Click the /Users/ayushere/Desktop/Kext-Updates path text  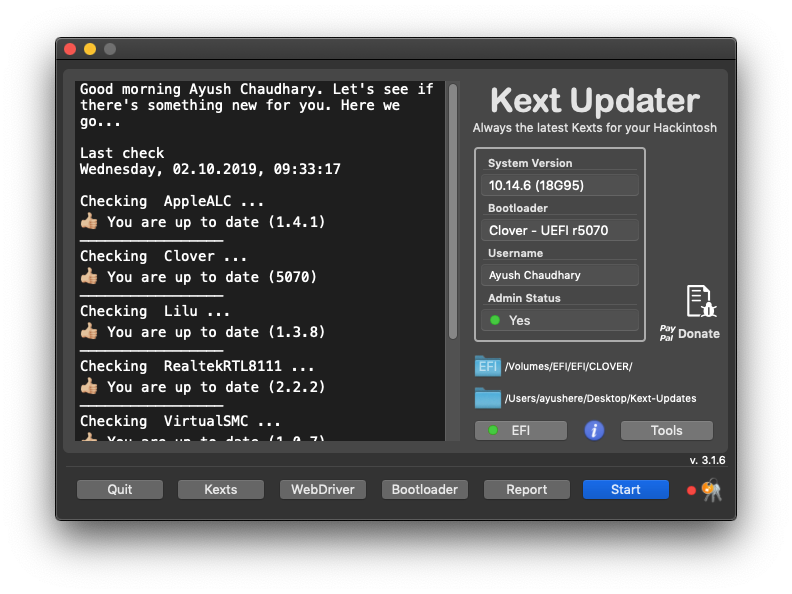coord(601,398)
